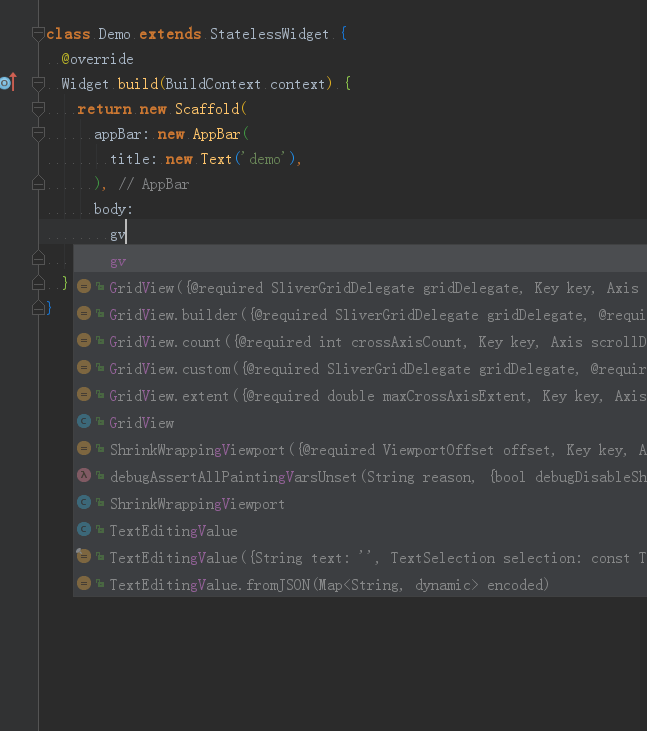This screenshot has height=731, width=647.
Task: Choose GridView.custom from completion list
Action: [360, 369]
